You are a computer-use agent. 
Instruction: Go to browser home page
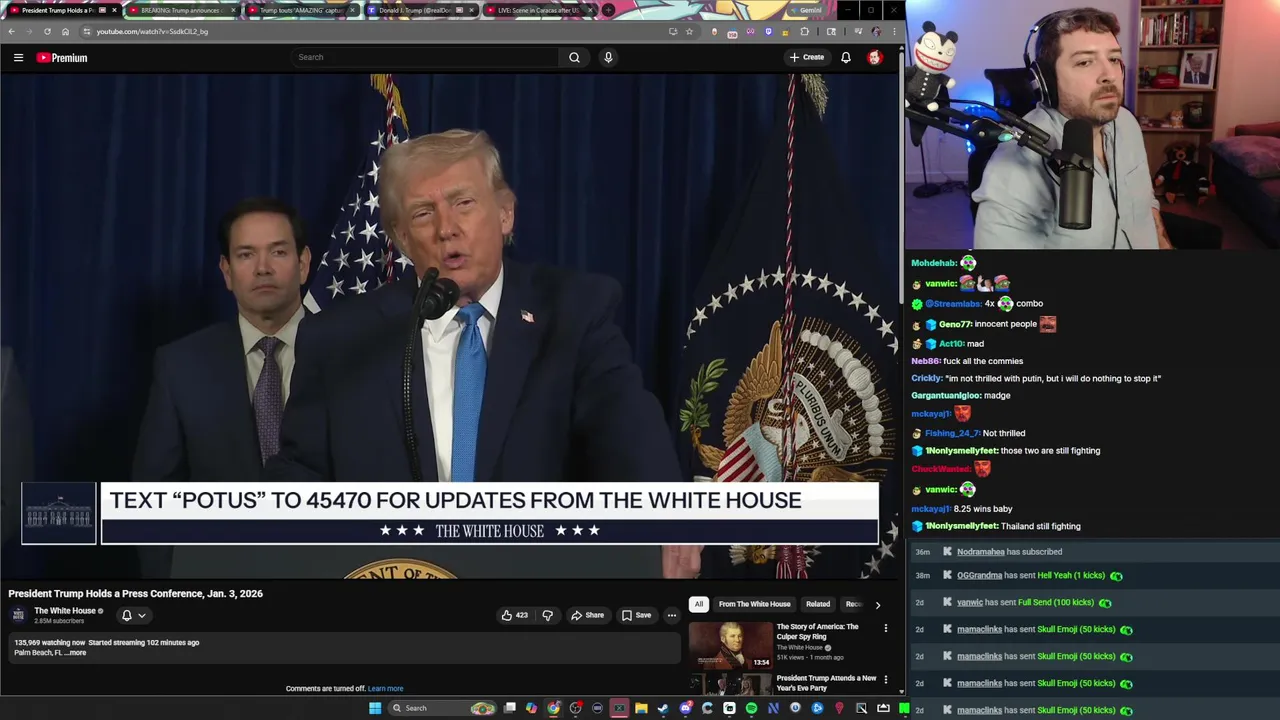(x=65, y=31)
